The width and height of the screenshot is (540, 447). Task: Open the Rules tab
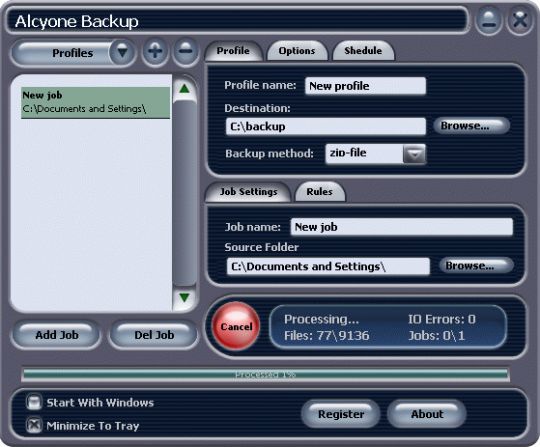(320, 192)
